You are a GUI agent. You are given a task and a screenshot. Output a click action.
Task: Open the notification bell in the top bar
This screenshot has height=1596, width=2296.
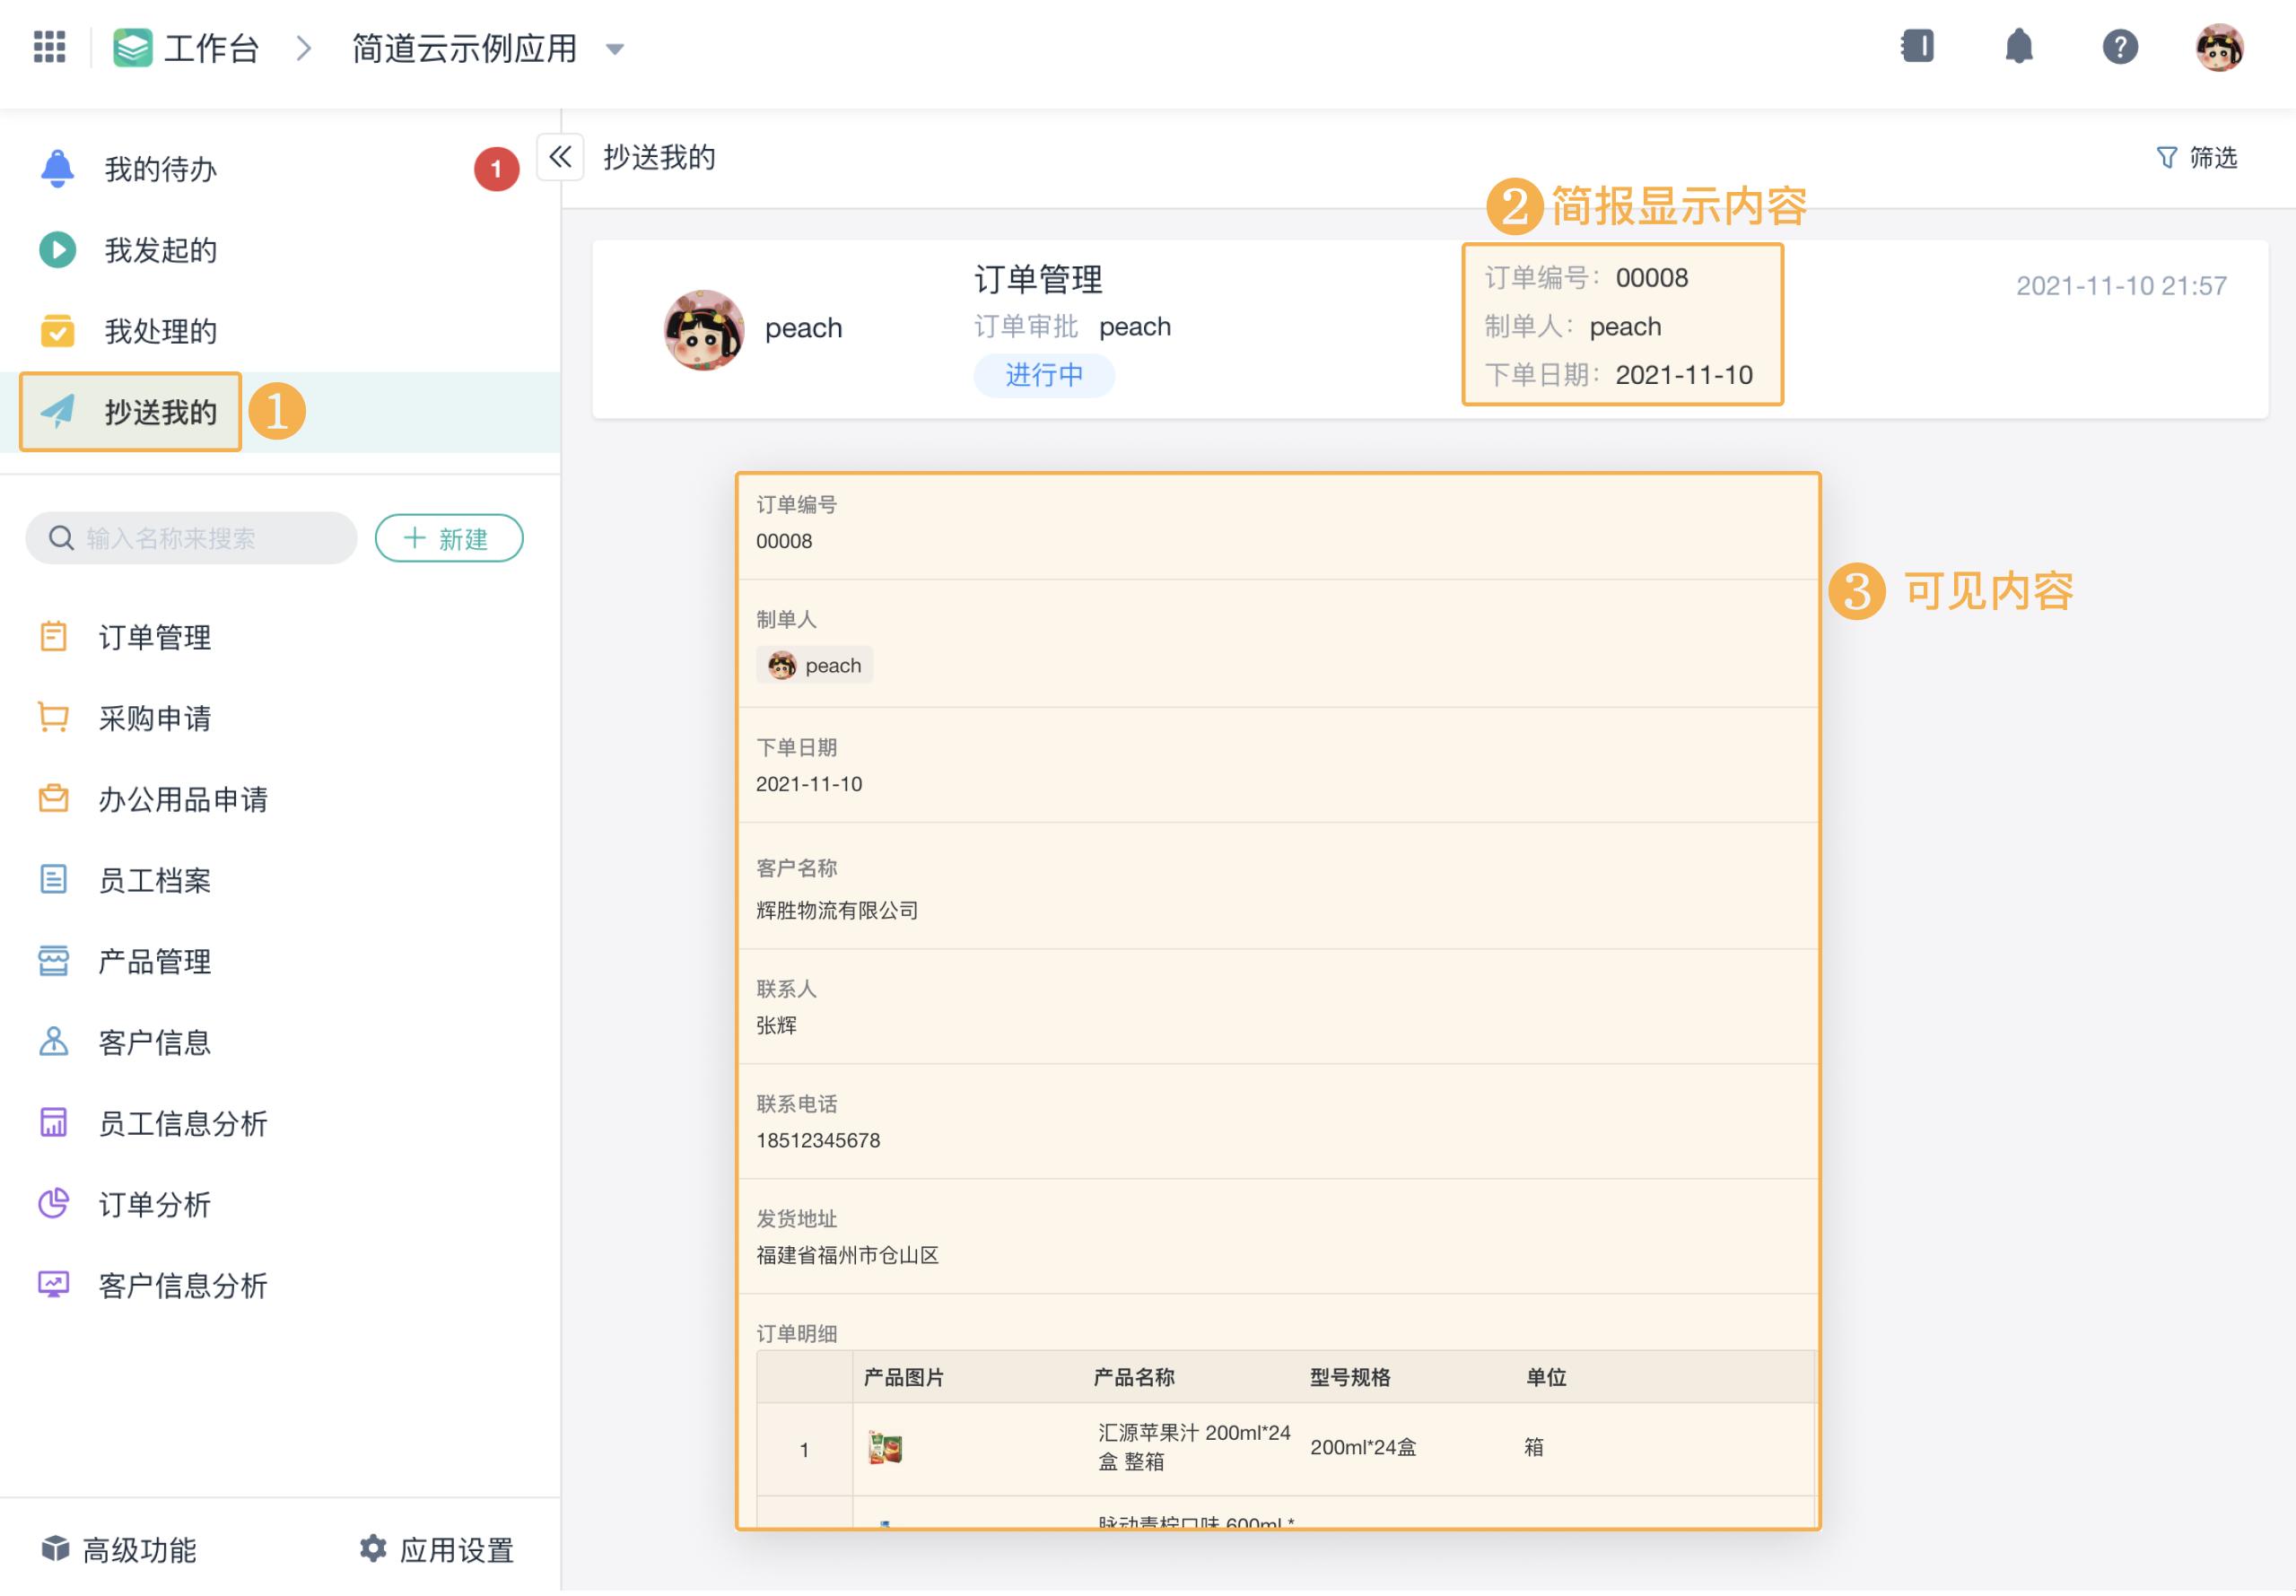(2018, 47)
